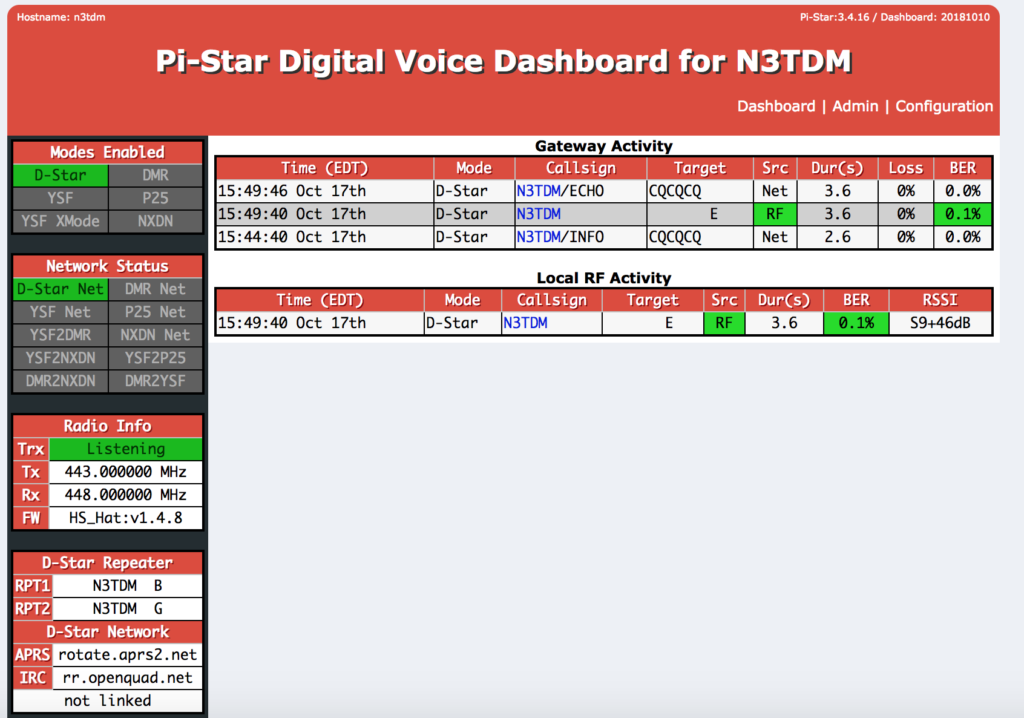
Task: Select the Tx frequency 443.000000 MHz
Action: (125, 472)
